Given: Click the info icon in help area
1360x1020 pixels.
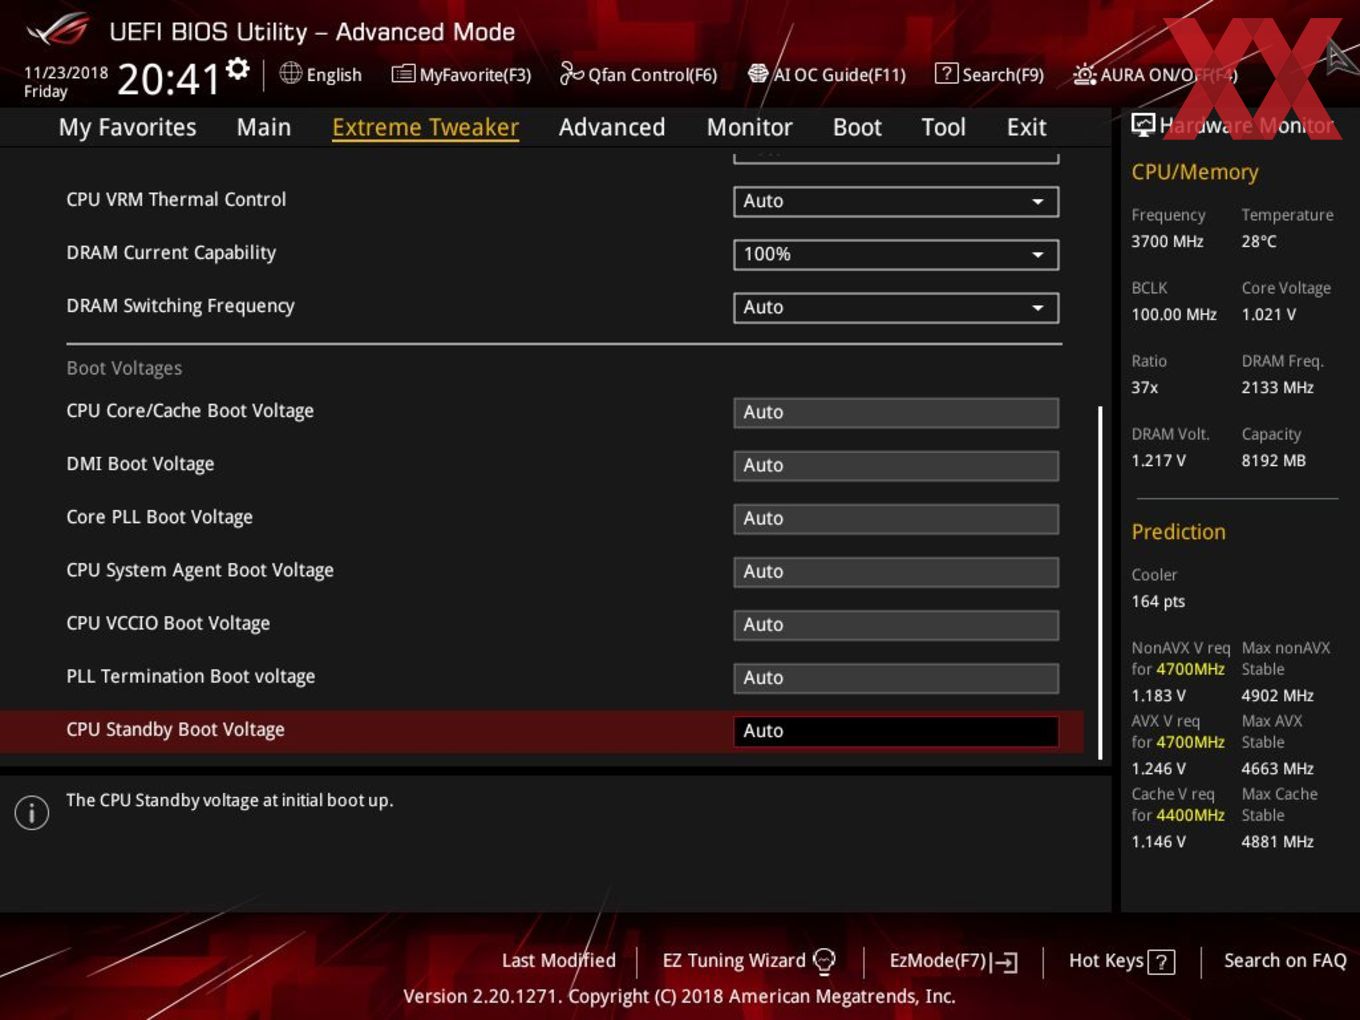Looking at the screenshot, I should pyautogui.click(x=32, y=812).
